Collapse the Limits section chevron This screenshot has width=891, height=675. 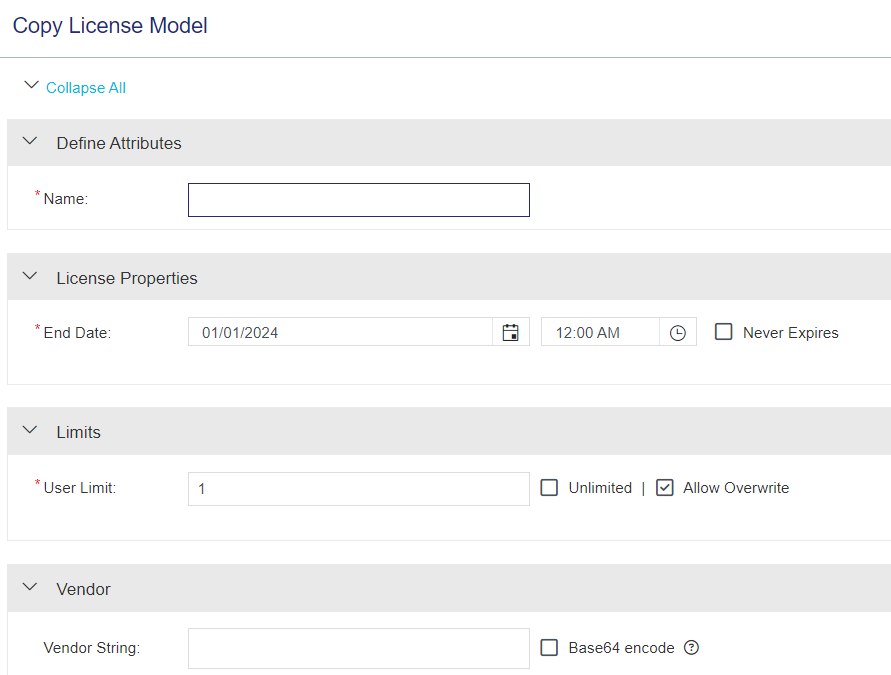30,430
